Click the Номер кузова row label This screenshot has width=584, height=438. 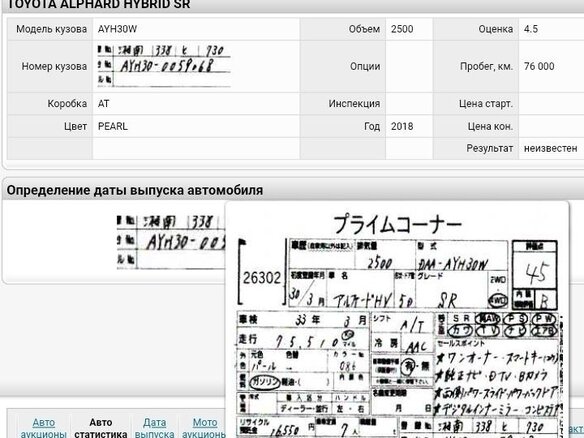tap(54, 66)
